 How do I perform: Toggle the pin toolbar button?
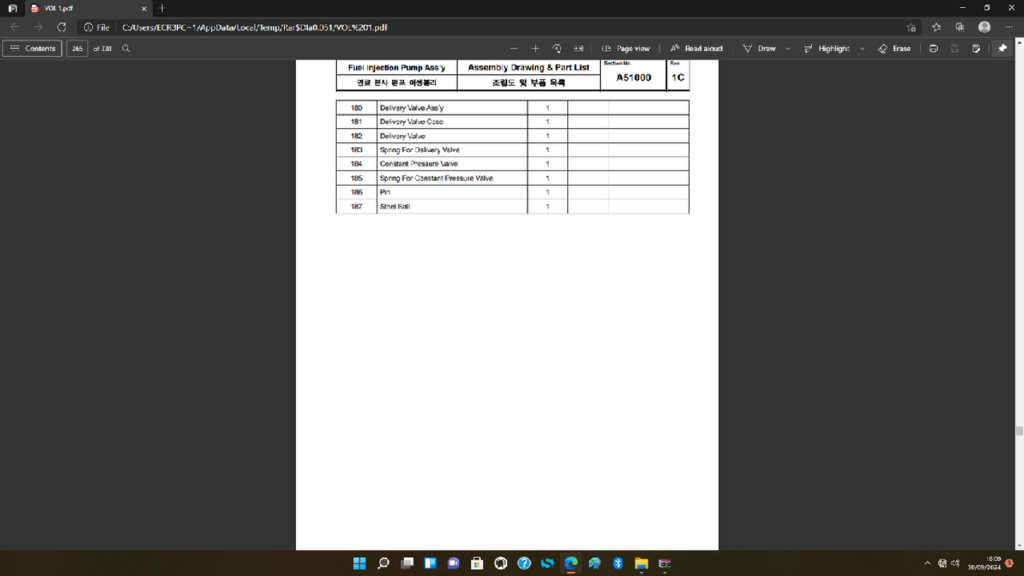point(1002,48)
